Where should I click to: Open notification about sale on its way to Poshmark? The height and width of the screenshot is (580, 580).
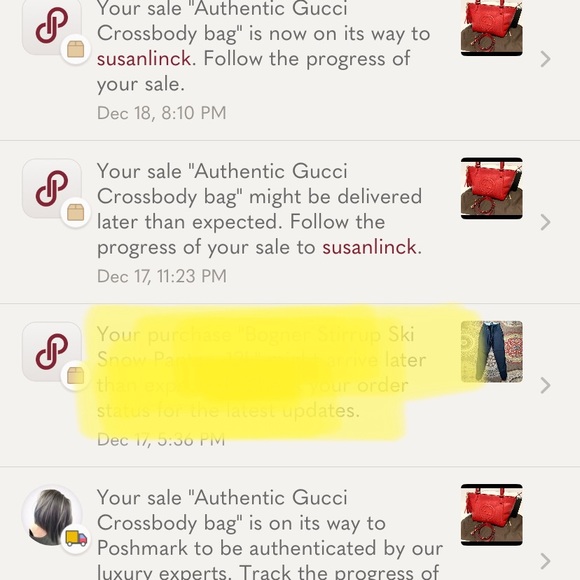click(290, 523)
